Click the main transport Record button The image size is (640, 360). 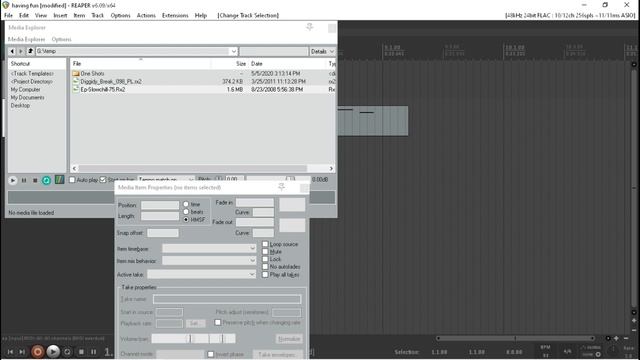pyautogui.click(x=38, y=351)
